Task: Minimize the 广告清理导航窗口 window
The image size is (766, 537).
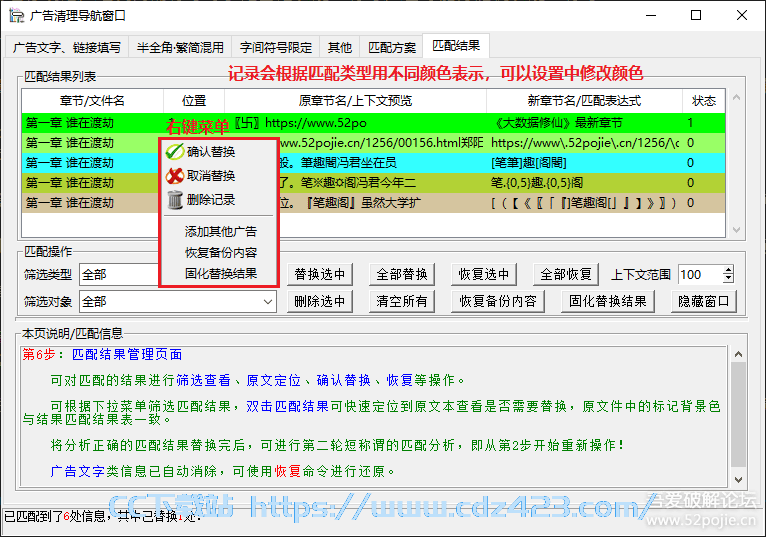Action: (651, 16)
